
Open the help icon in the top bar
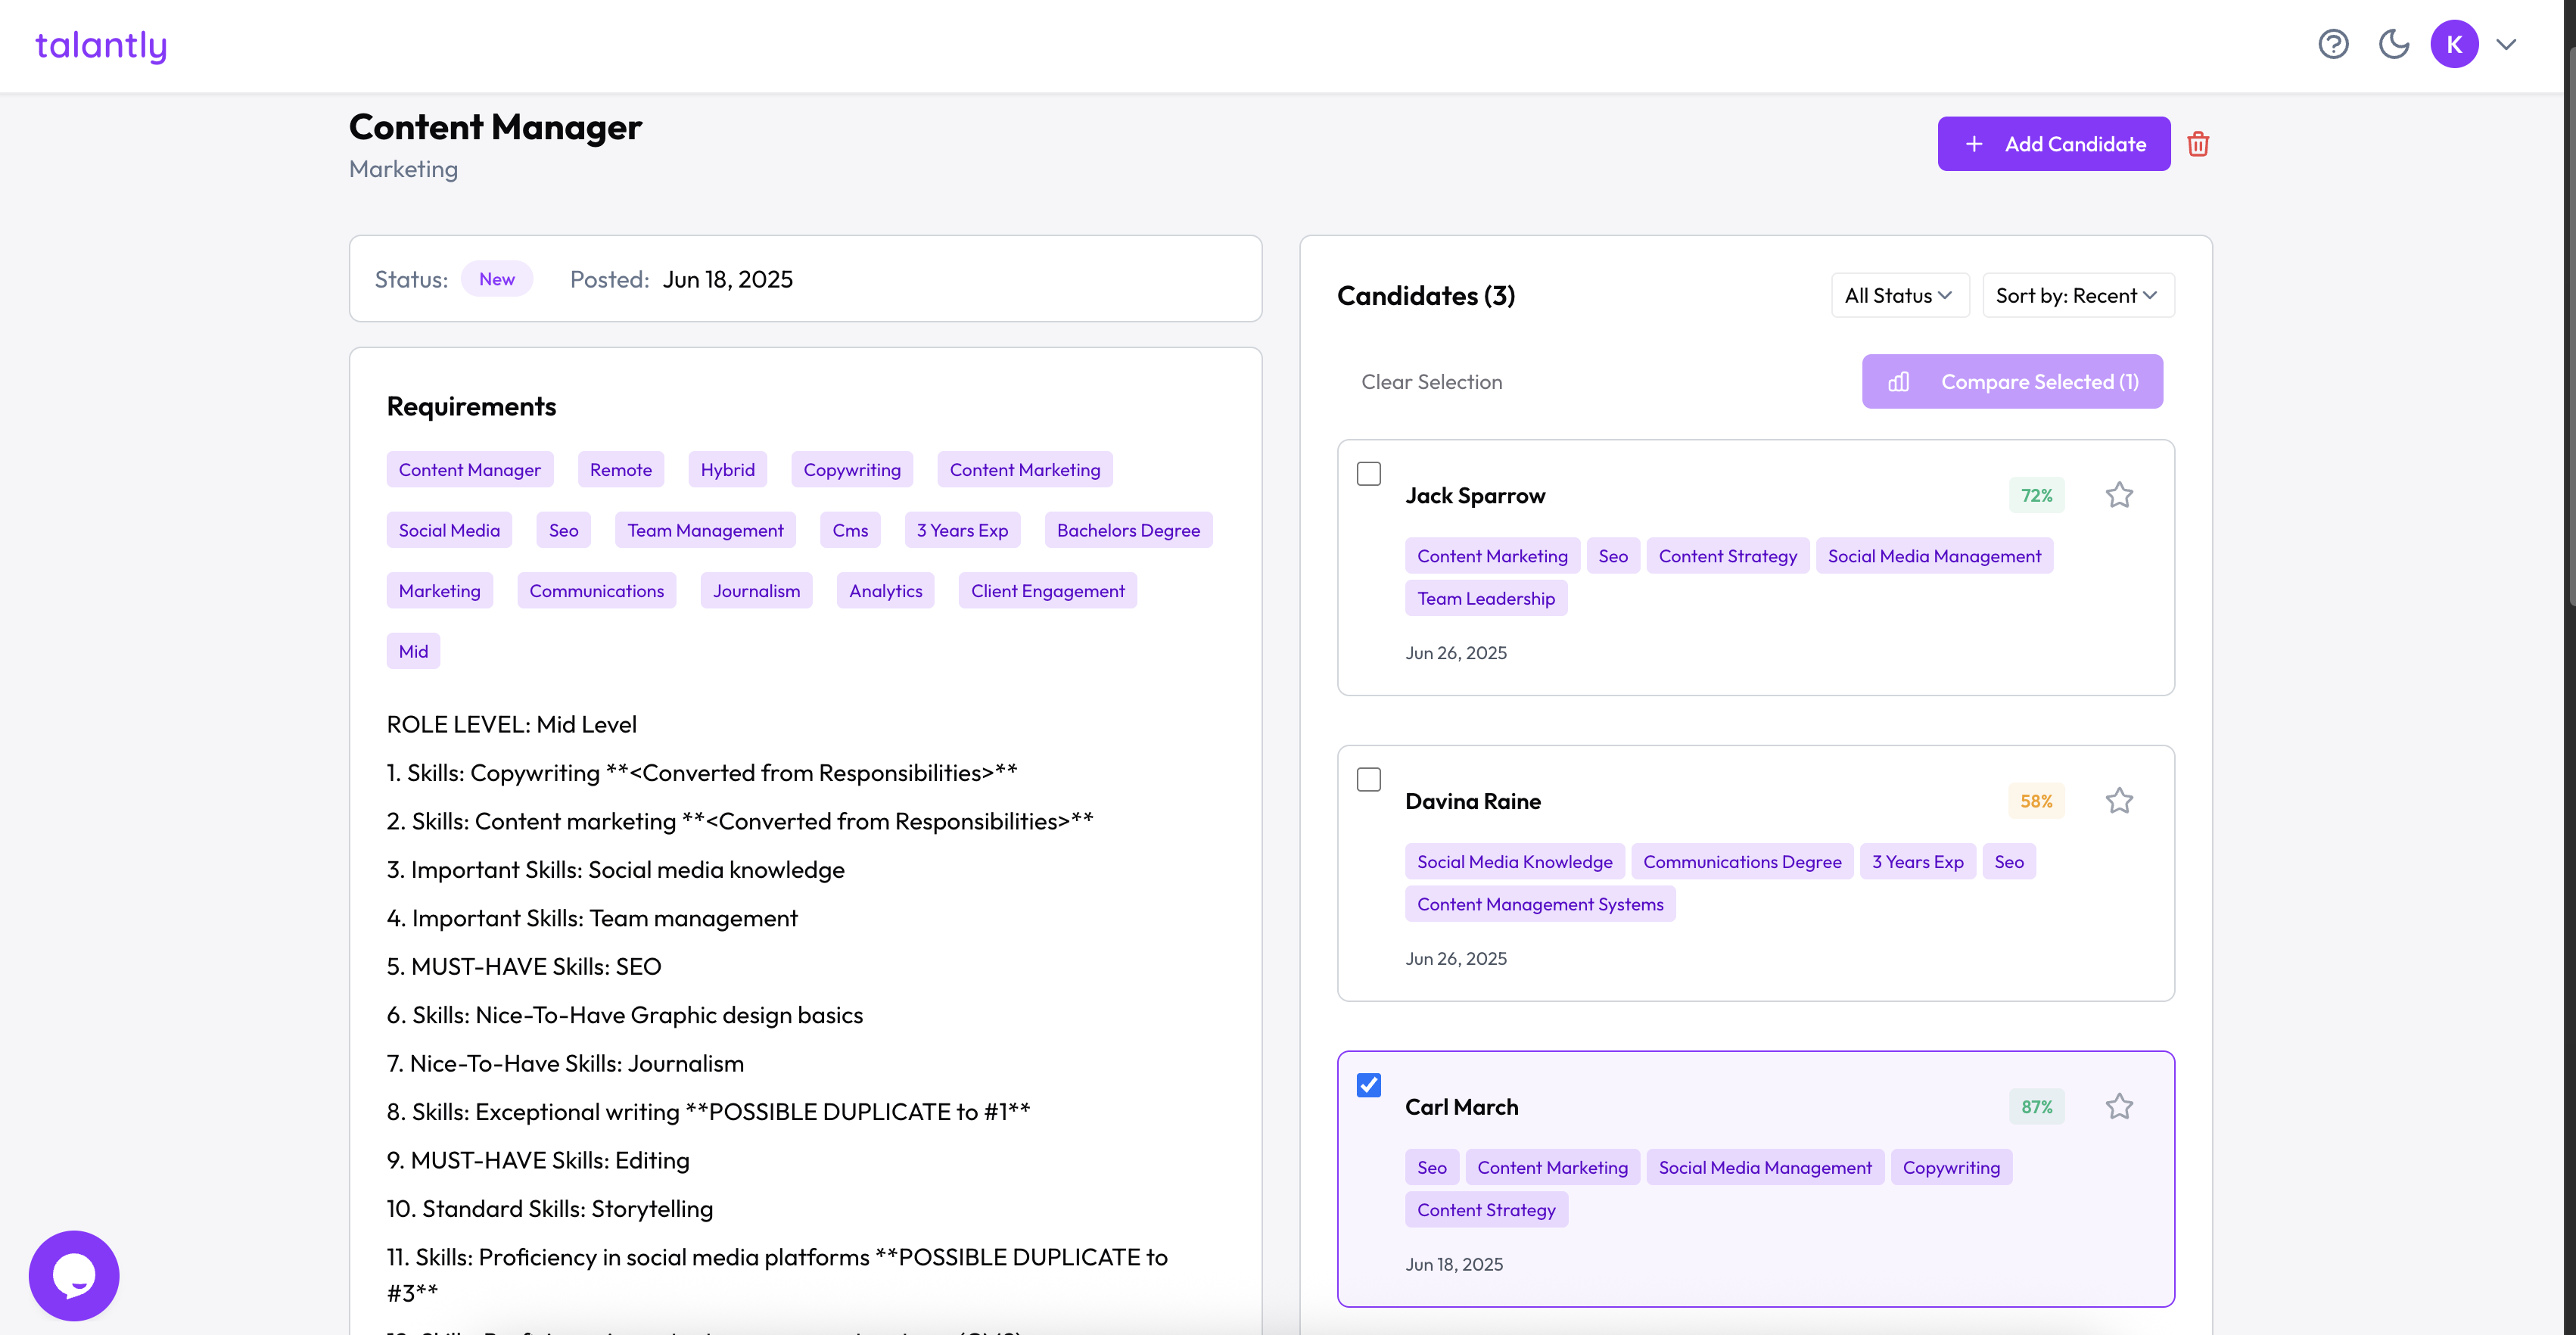2334,44
